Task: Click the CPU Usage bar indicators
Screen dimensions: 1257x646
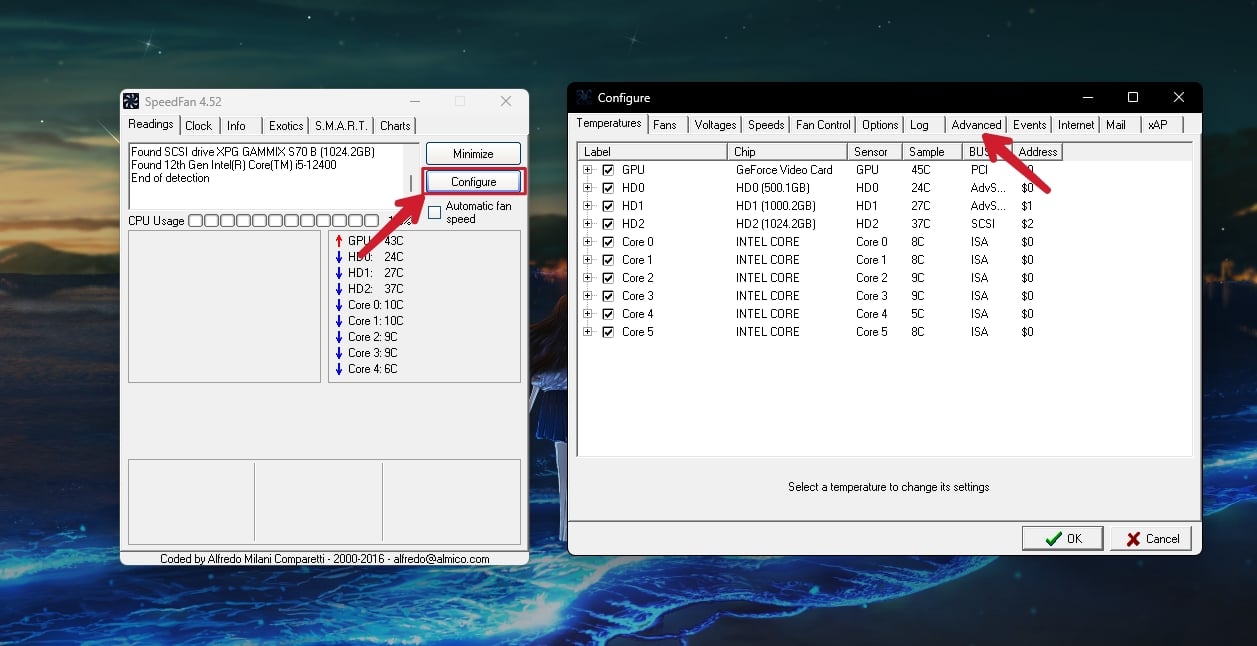Action: click(x=283, y=221)
